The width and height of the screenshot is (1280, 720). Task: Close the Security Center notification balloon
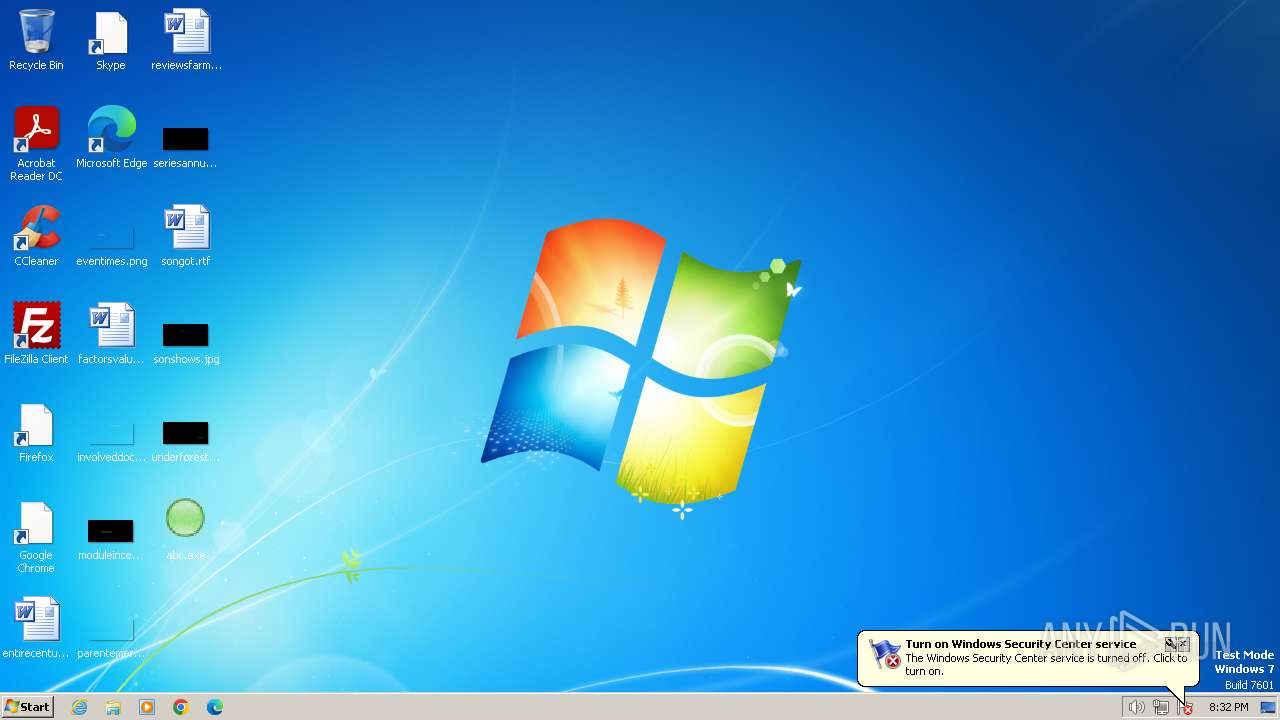(x=1184, y=644)
